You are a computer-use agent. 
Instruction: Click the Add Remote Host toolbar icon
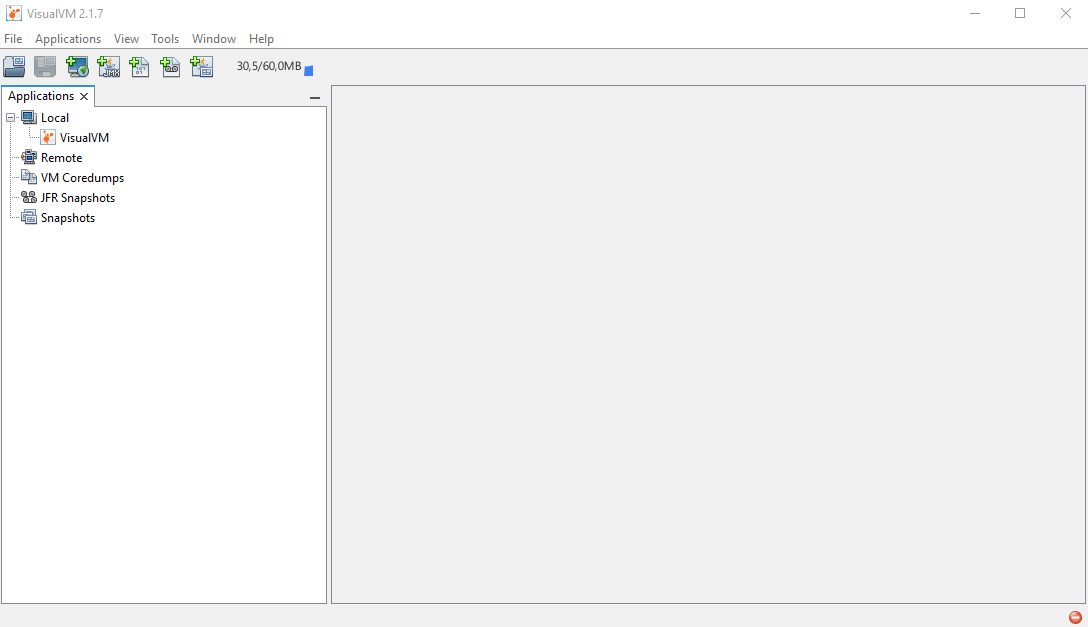pos(78,67)
